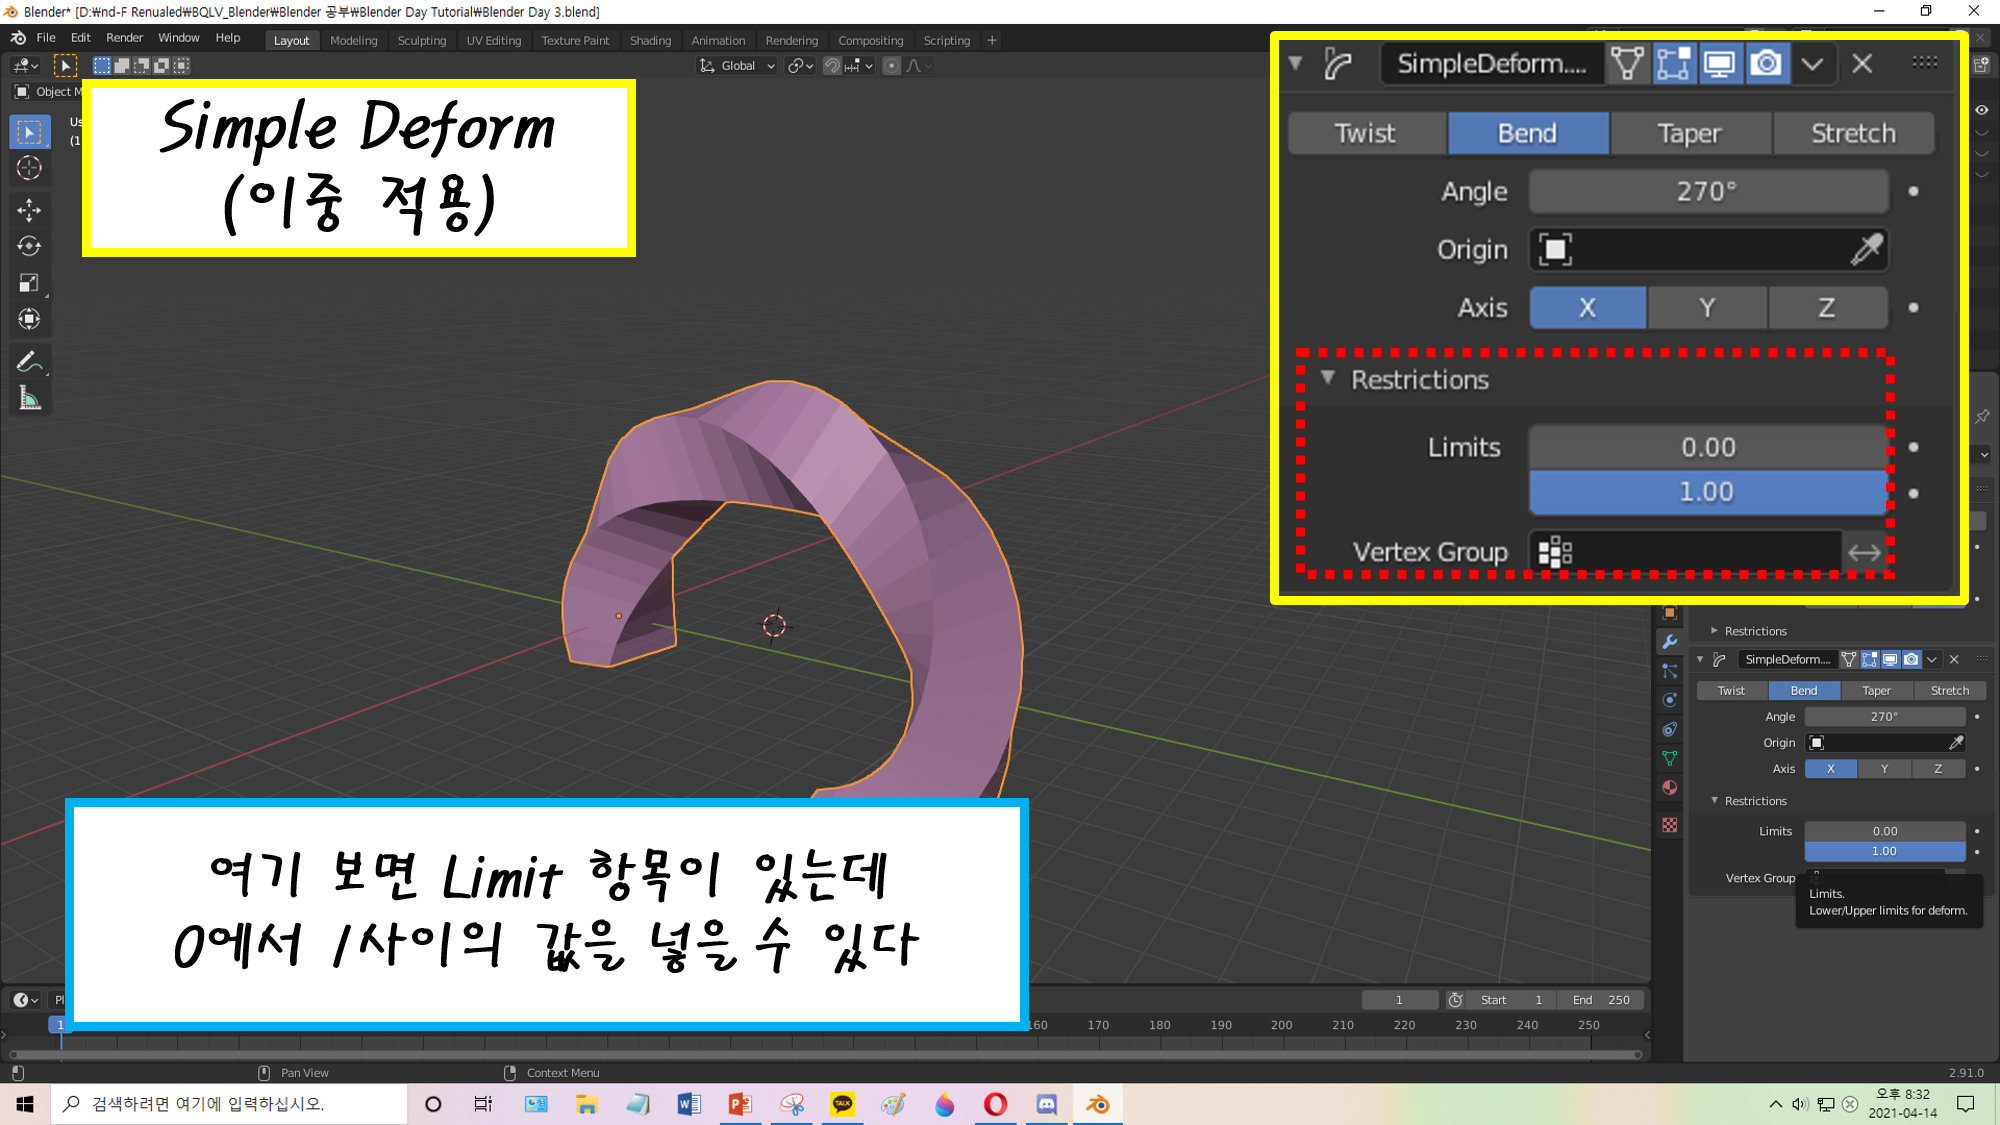2000x1125 pixels.
Task: Toggle the snapping magnet in viewport header
Action: 831,66
